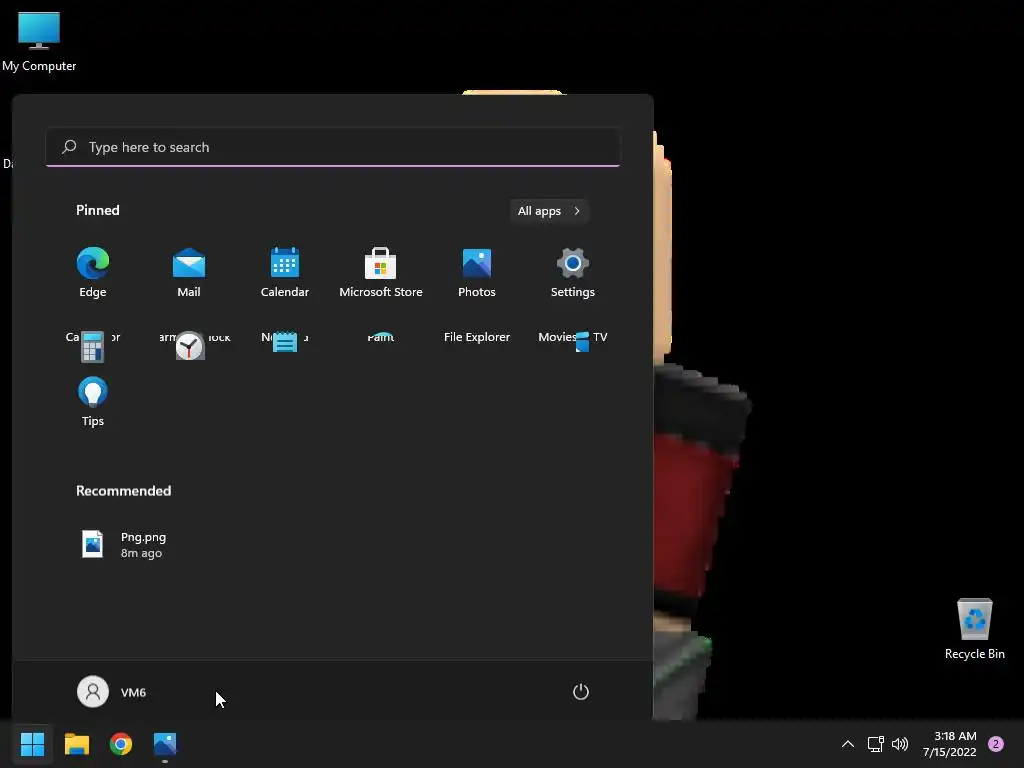Click the Type here to search field

coord(333,147)
